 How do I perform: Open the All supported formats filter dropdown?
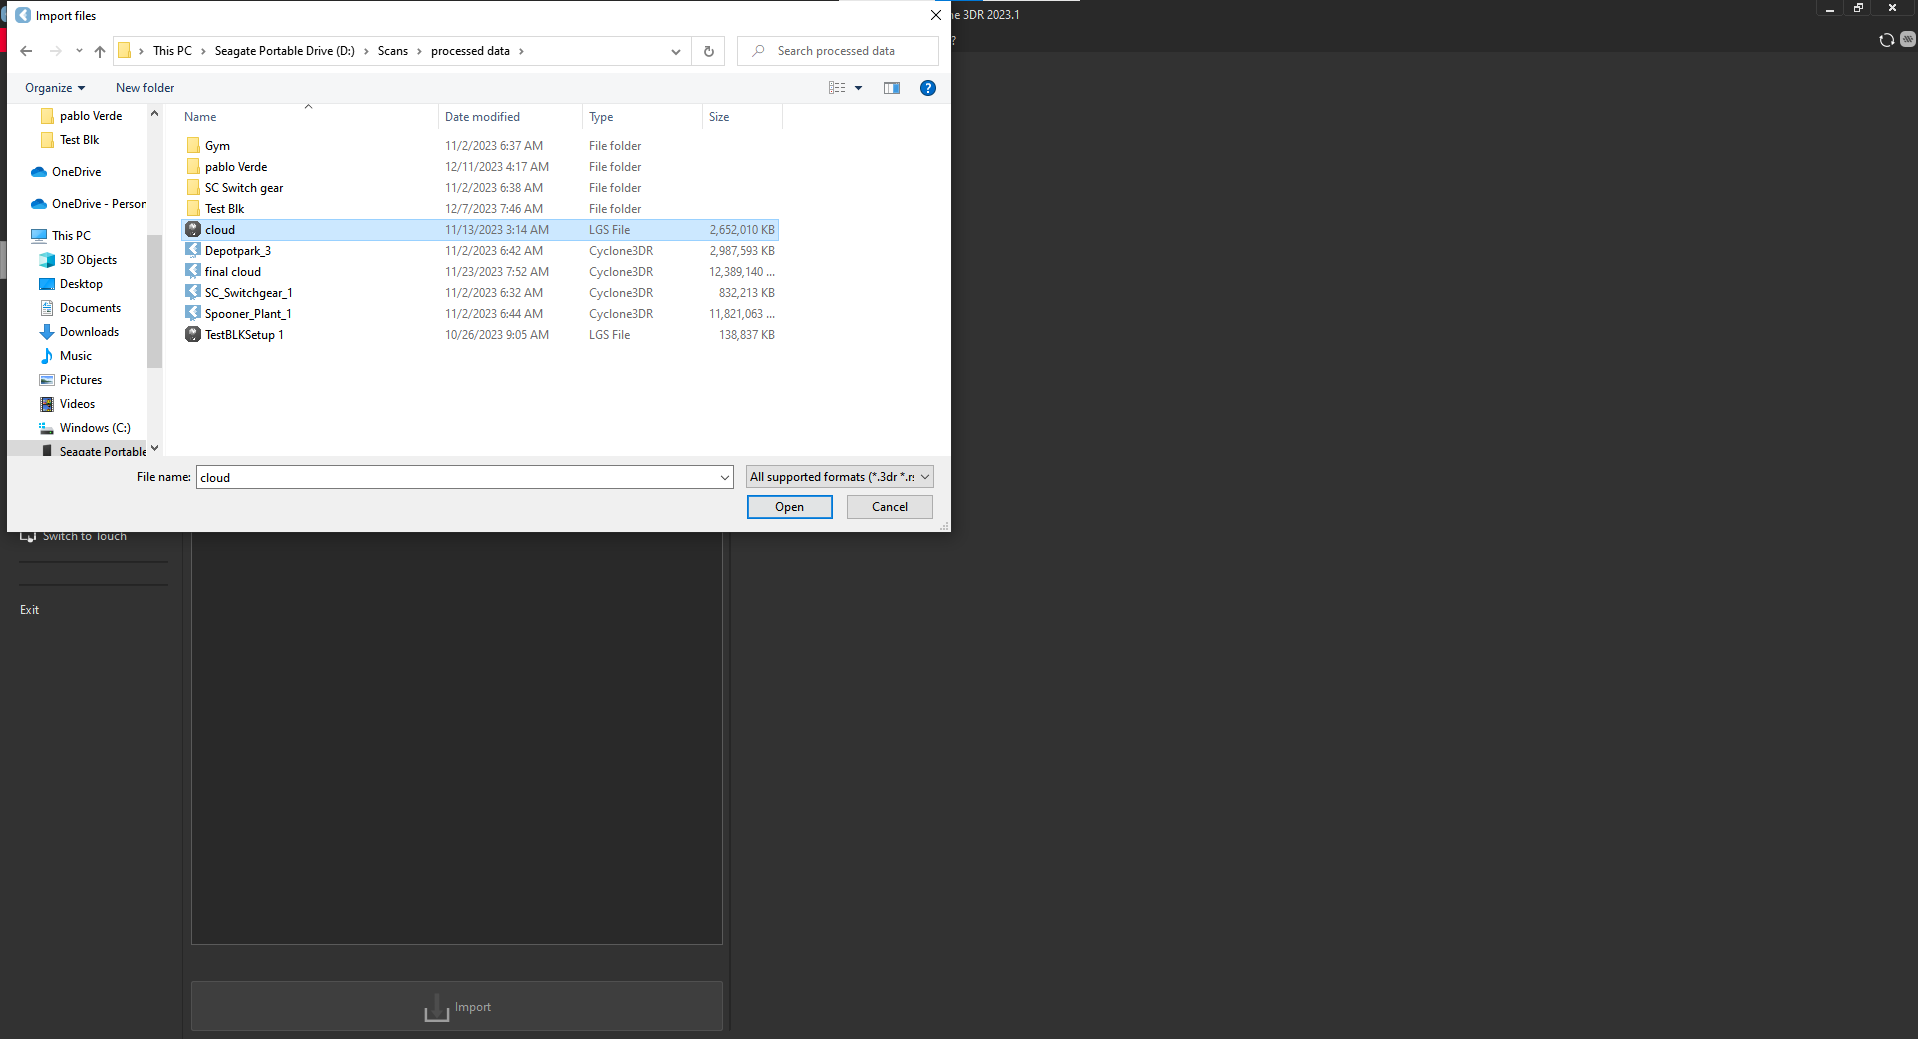point(840,477)
